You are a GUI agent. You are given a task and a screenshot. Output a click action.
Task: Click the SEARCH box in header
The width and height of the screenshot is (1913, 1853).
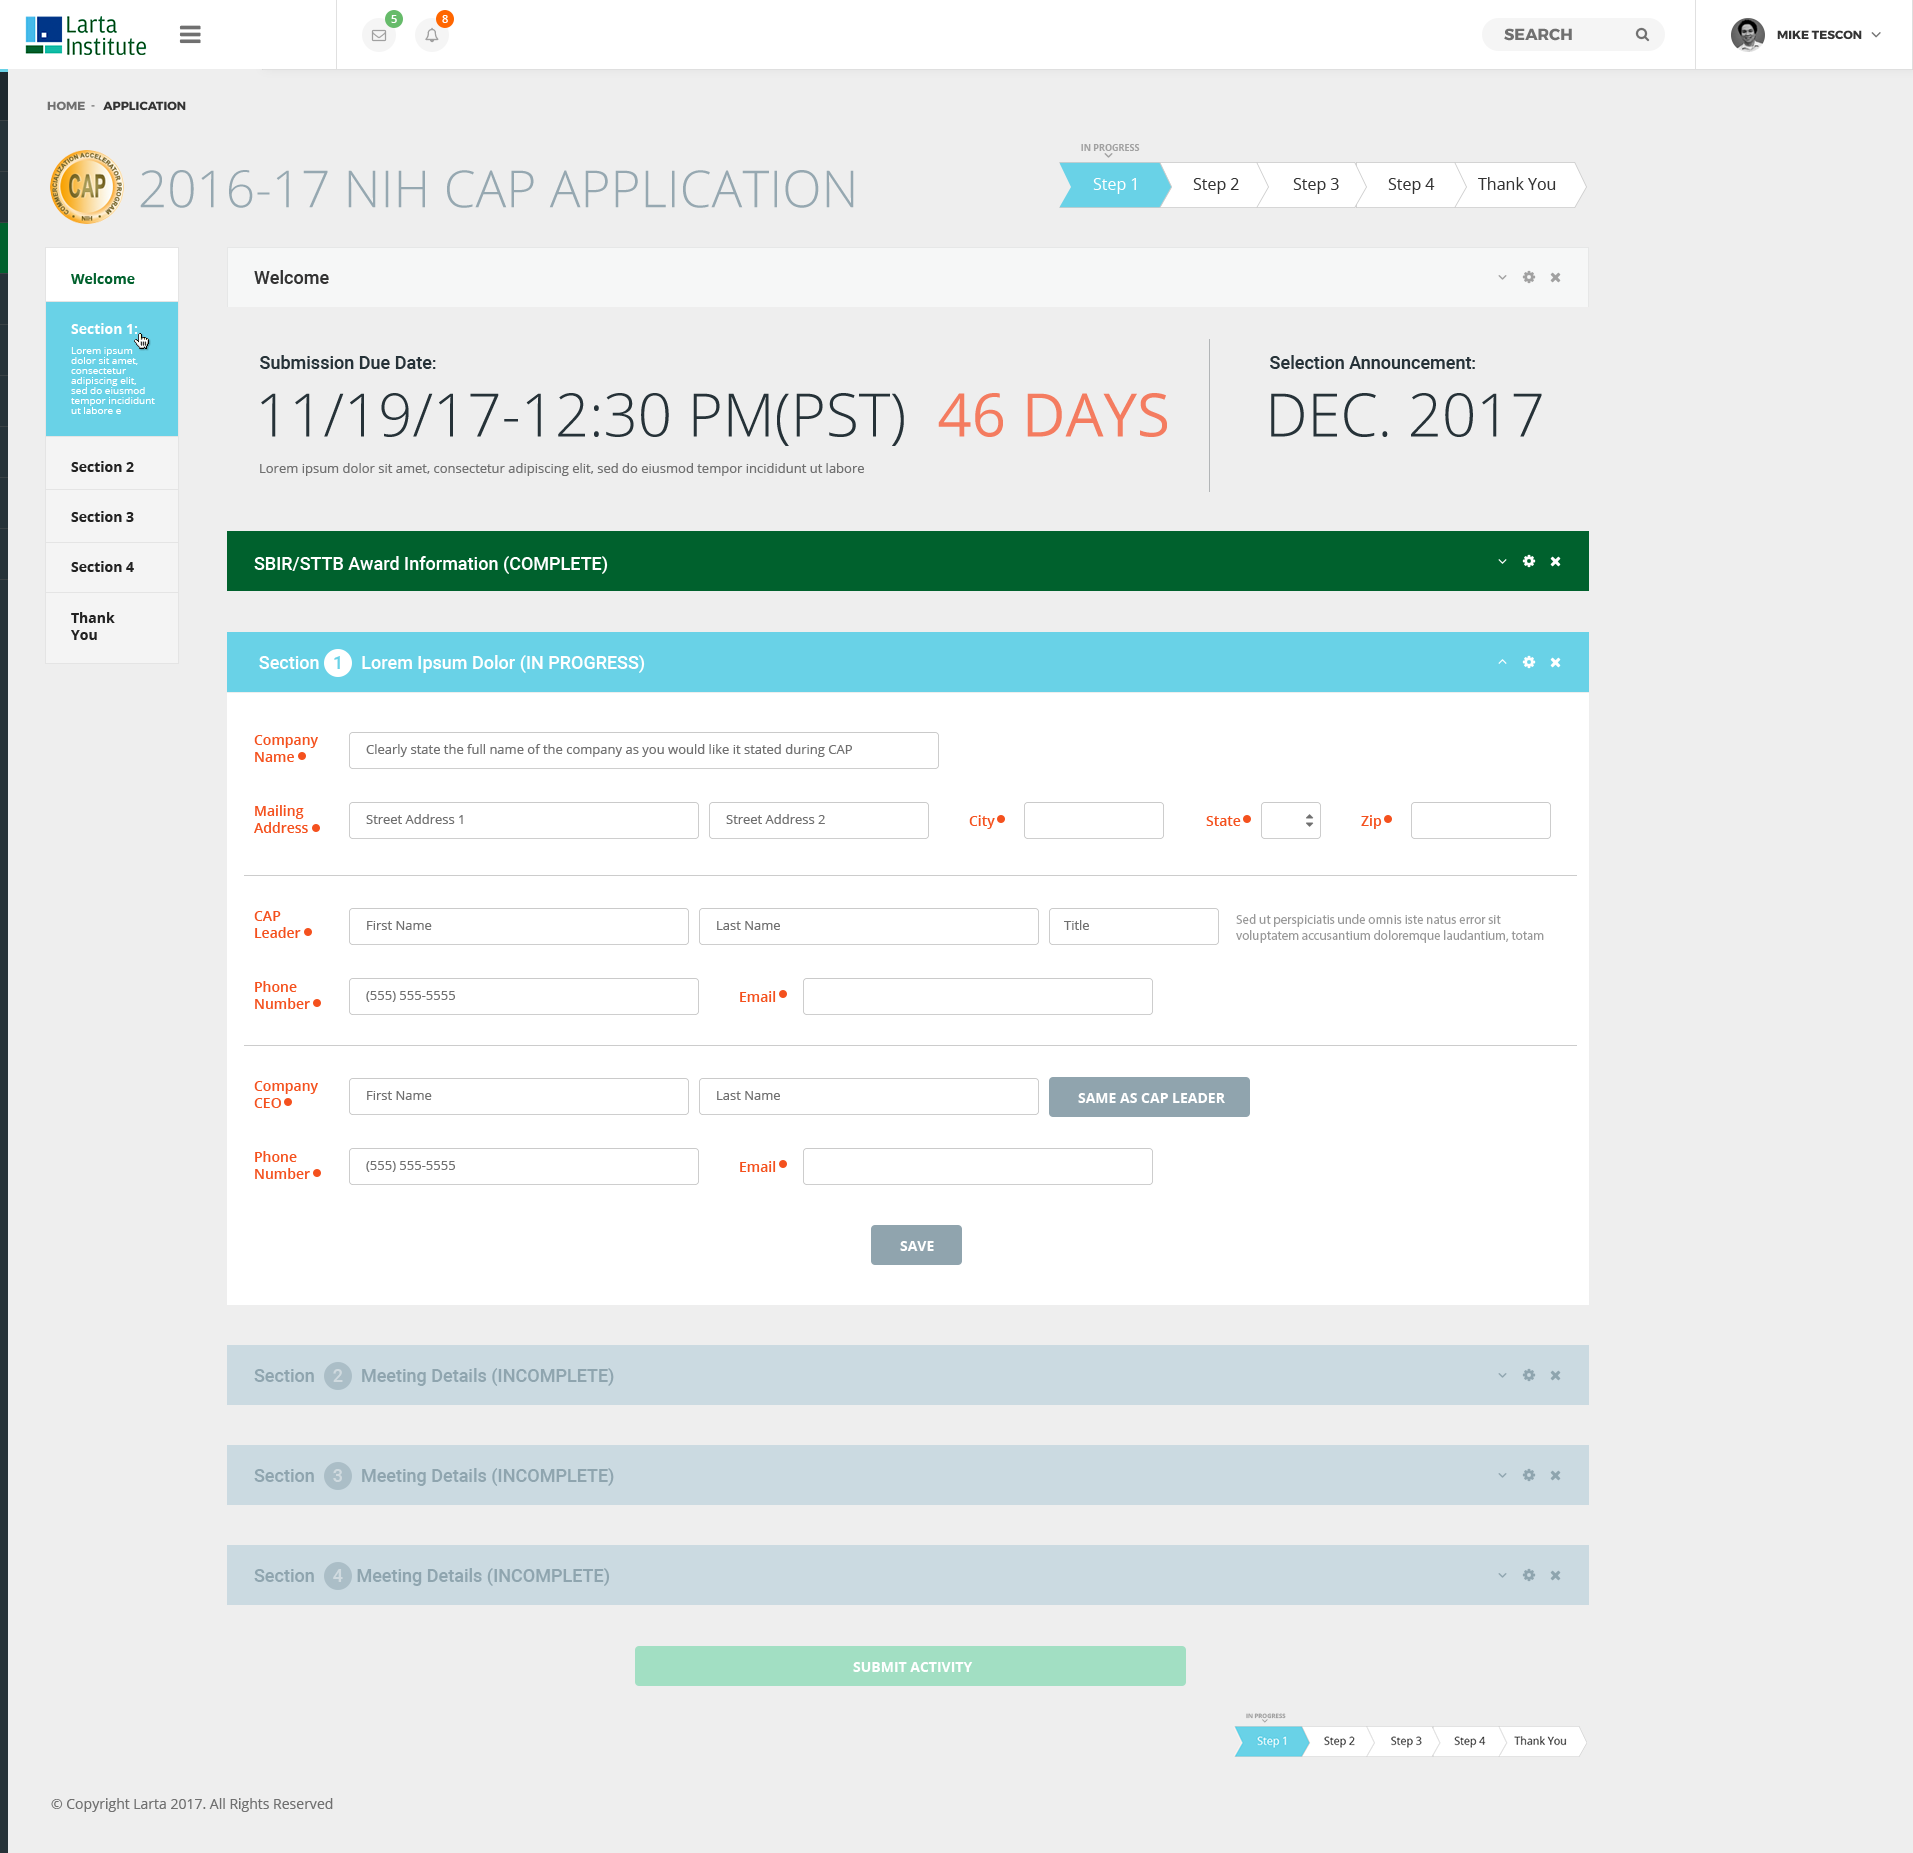pos(1572,35)
